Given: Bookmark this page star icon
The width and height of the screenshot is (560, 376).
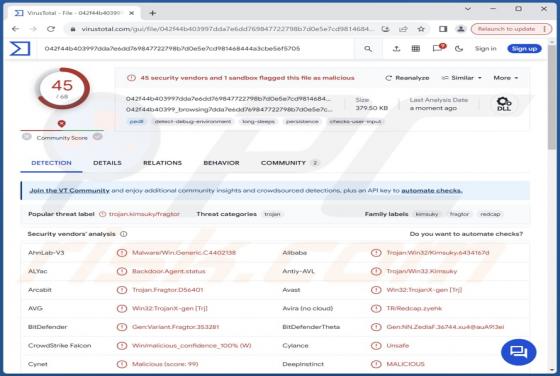Looking at the screenshot, I should [421, 29].
